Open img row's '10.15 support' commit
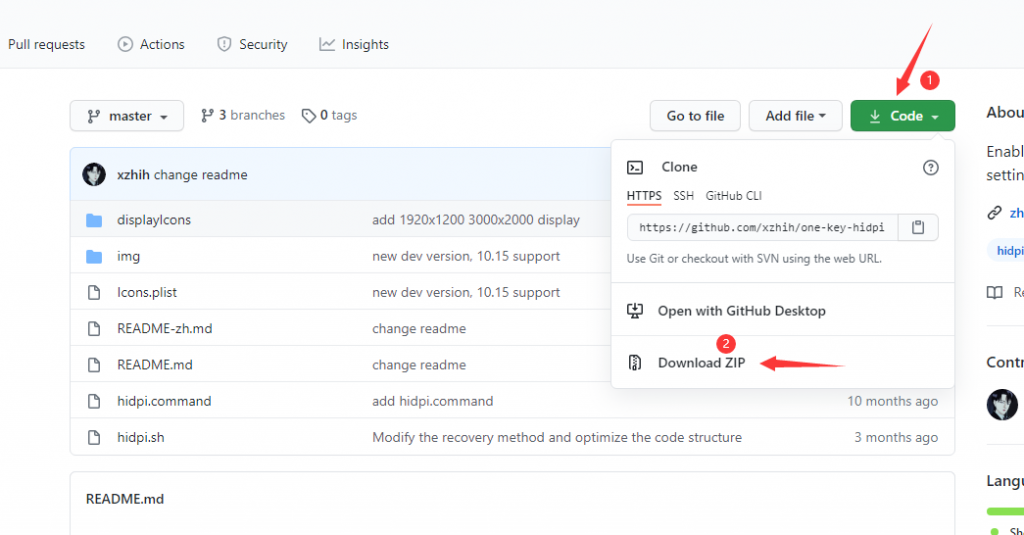Viewport: 1024px width, 535px height. [x=466, y=256]
